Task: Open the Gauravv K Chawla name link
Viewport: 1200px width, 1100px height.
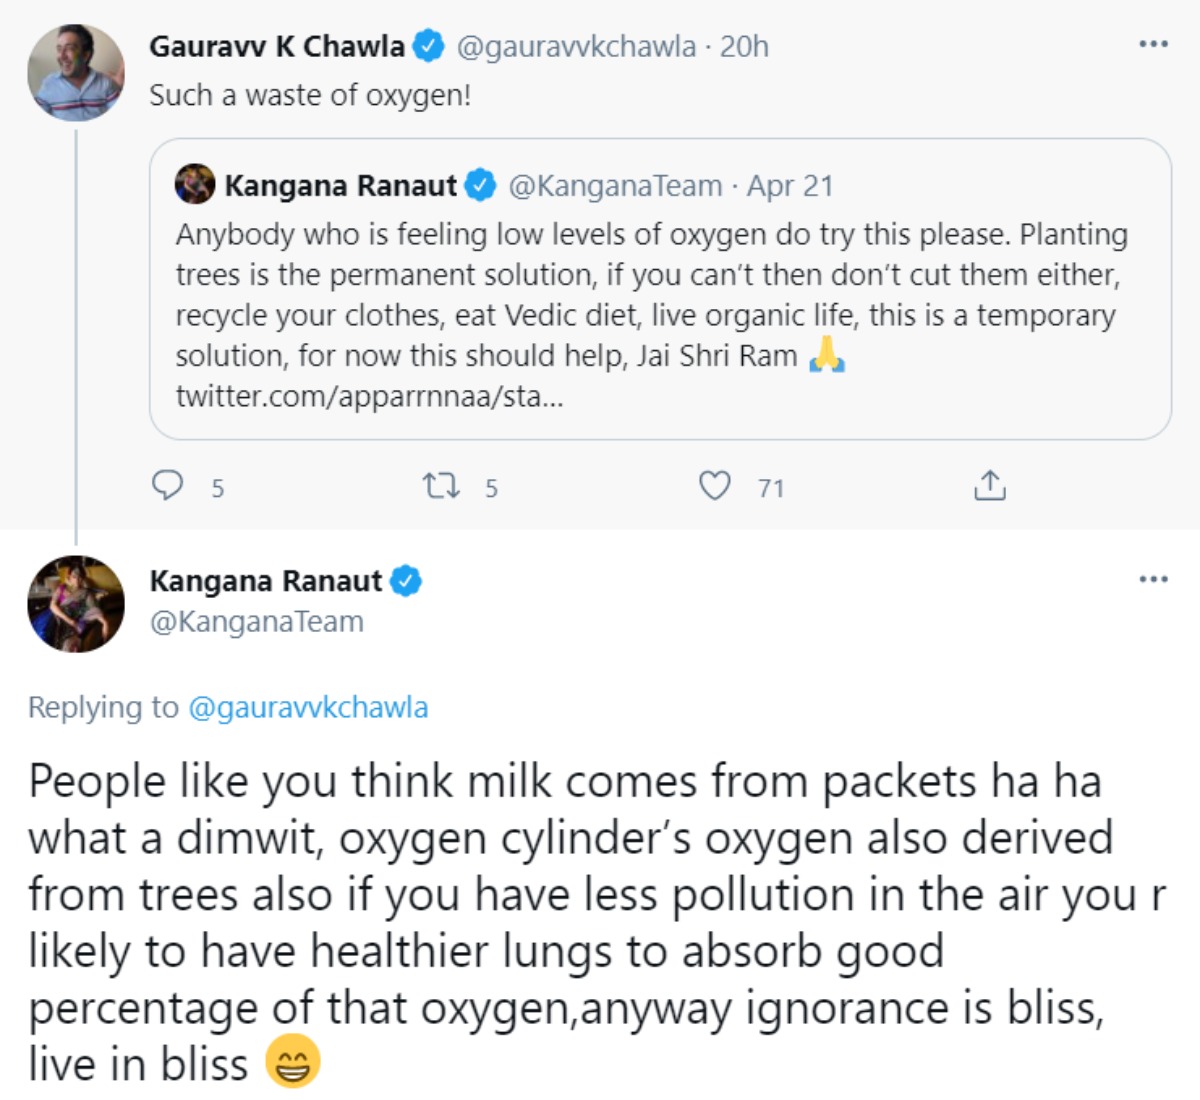Action: point(277,46)
